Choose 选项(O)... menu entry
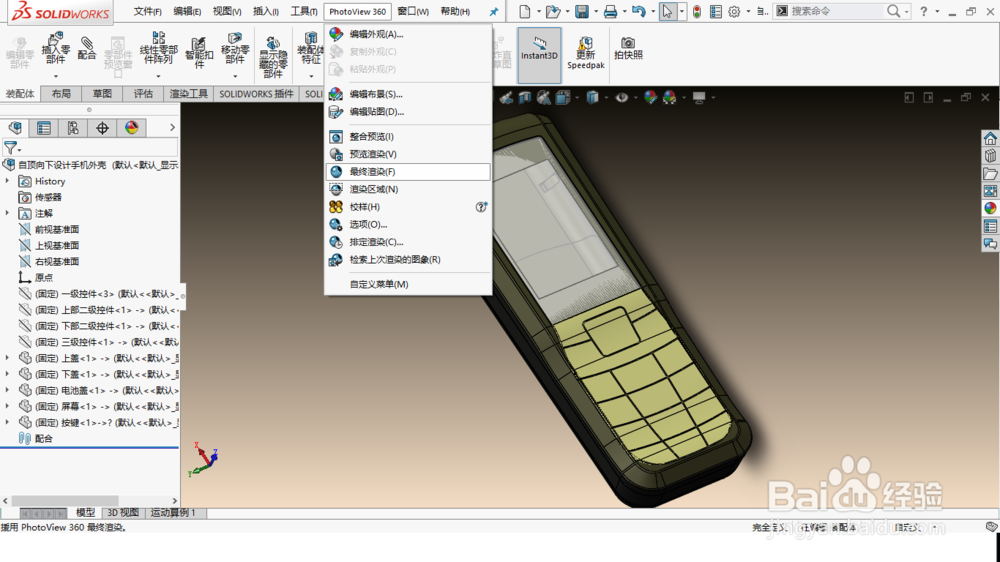This screenshot has width=1000, height=562. (x=408, y=224)
